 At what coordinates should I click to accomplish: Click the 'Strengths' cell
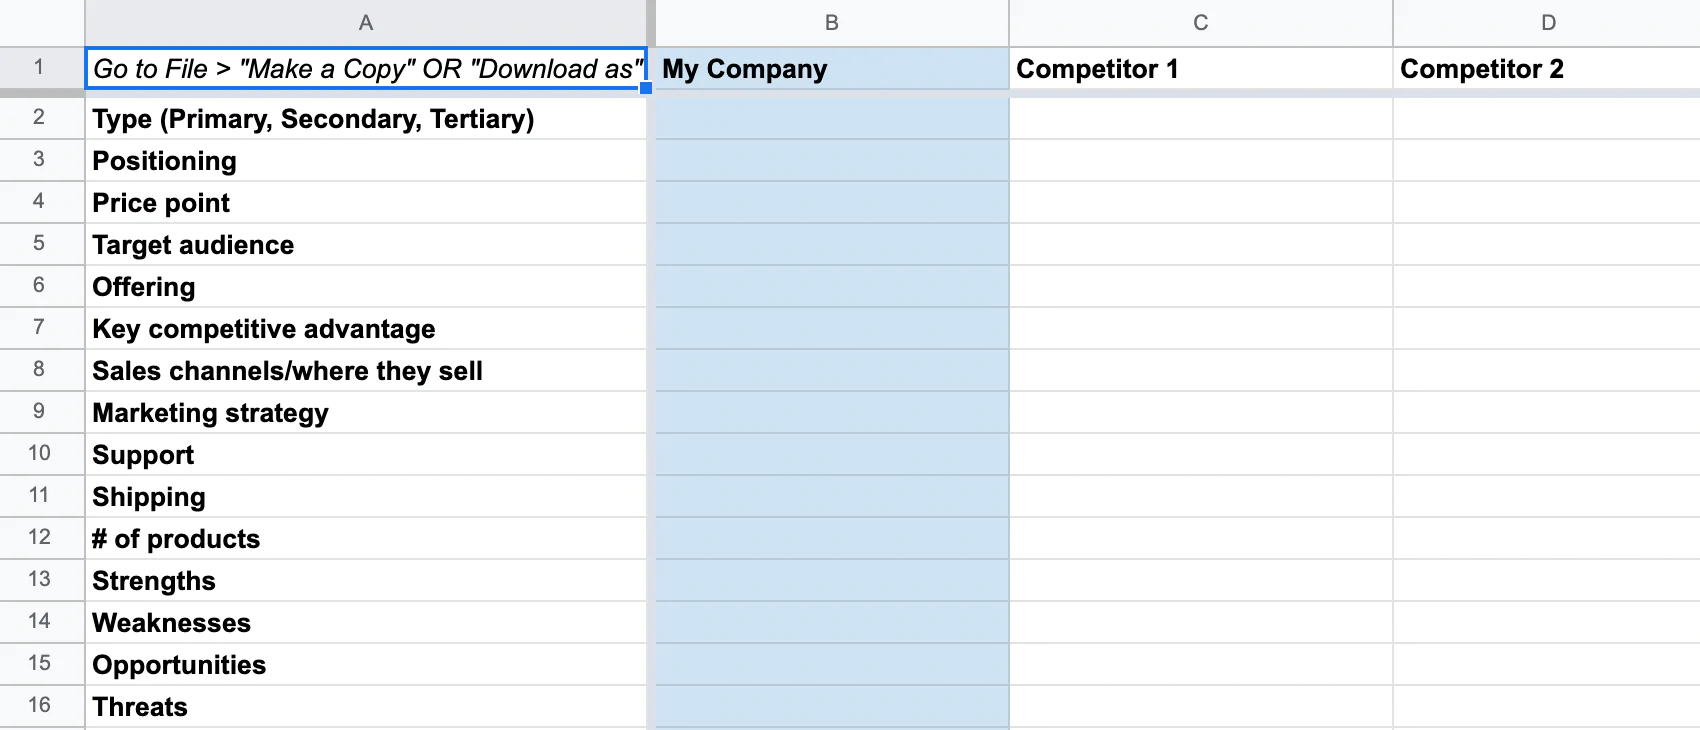pyautogui.click(x=366, y=581)
